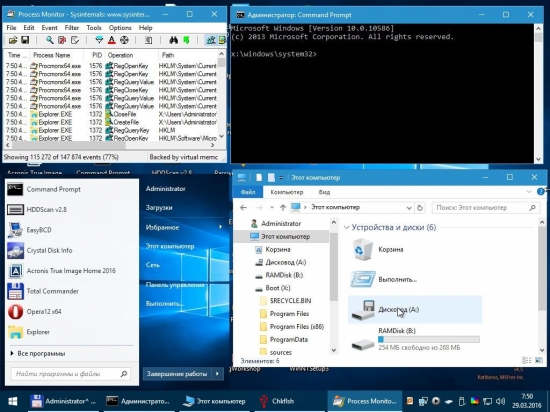Image resolution: width=550 pixels, height=412 pixels.
Task: Open Сеть link in the start menu
Action: pos(153,265)
